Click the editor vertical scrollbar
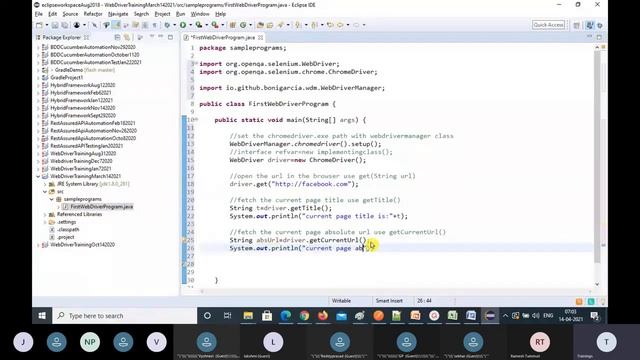 [x=597, y=157]
